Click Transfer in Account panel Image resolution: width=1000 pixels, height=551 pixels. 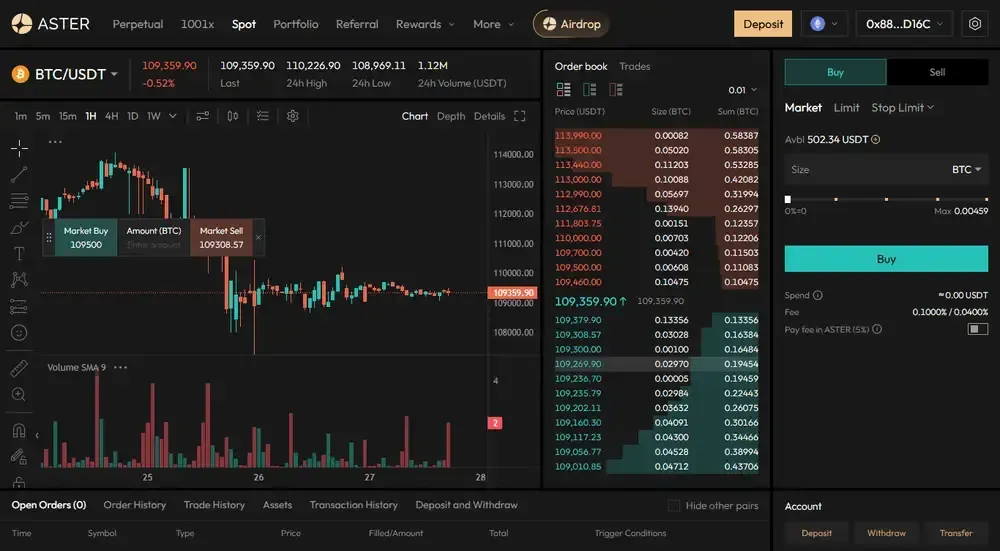tap(956, 533)
